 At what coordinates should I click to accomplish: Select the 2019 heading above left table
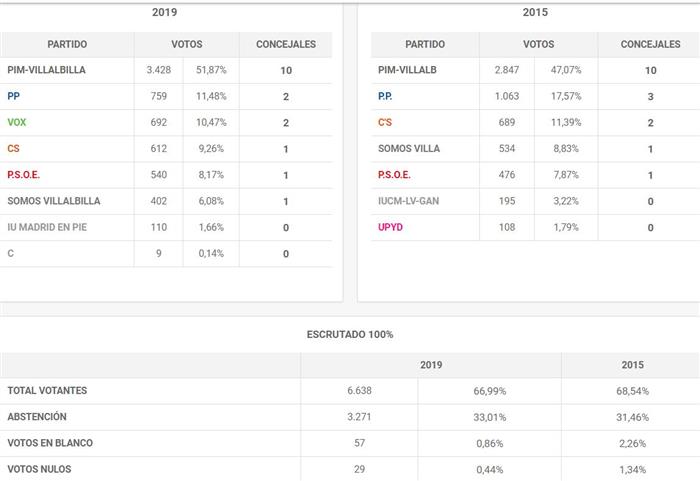click(x=164, y=13)
